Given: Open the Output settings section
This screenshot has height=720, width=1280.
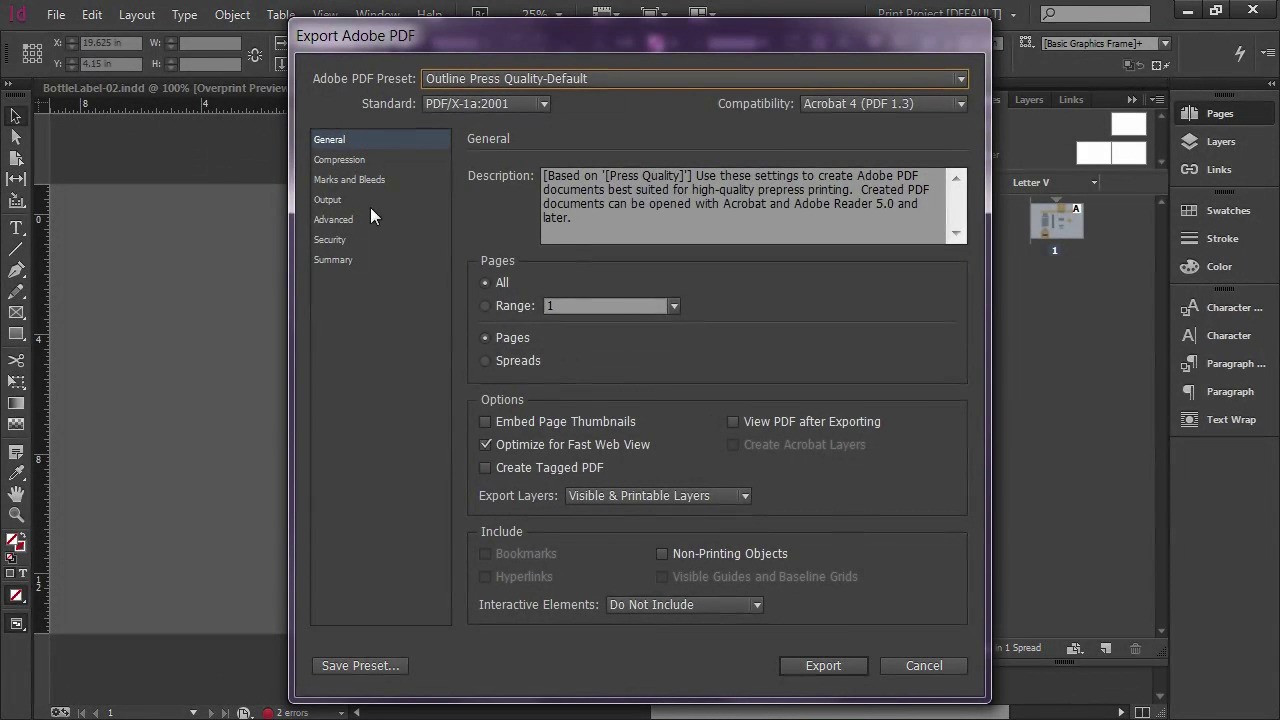Looking at the screenshot, I should (x=327, y=200).
